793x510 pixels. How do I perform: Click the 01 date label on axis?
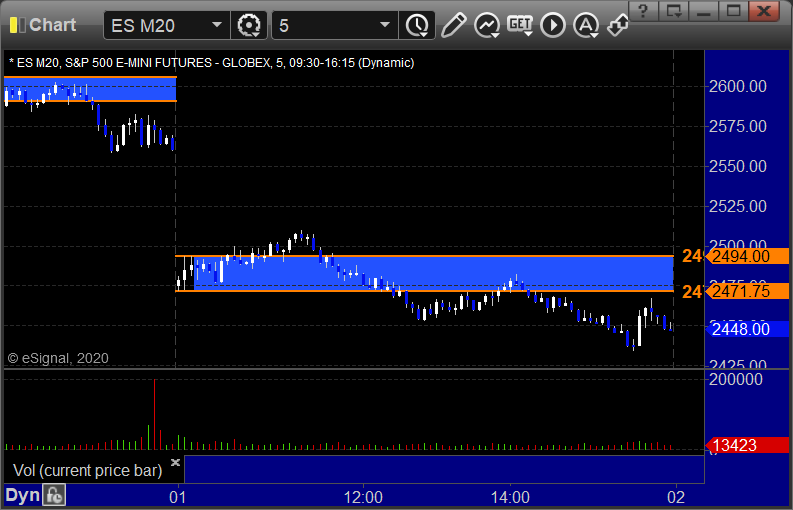(178, 497)
